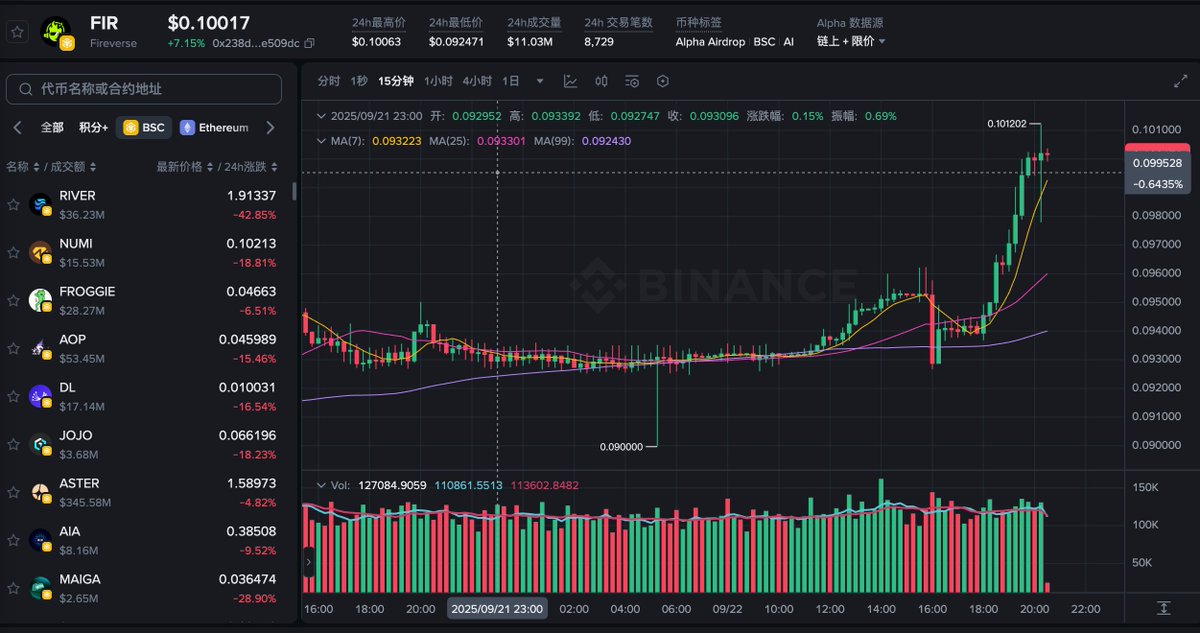
Task: Select the 积分+ tab
Action: click(x=94, y=128)
